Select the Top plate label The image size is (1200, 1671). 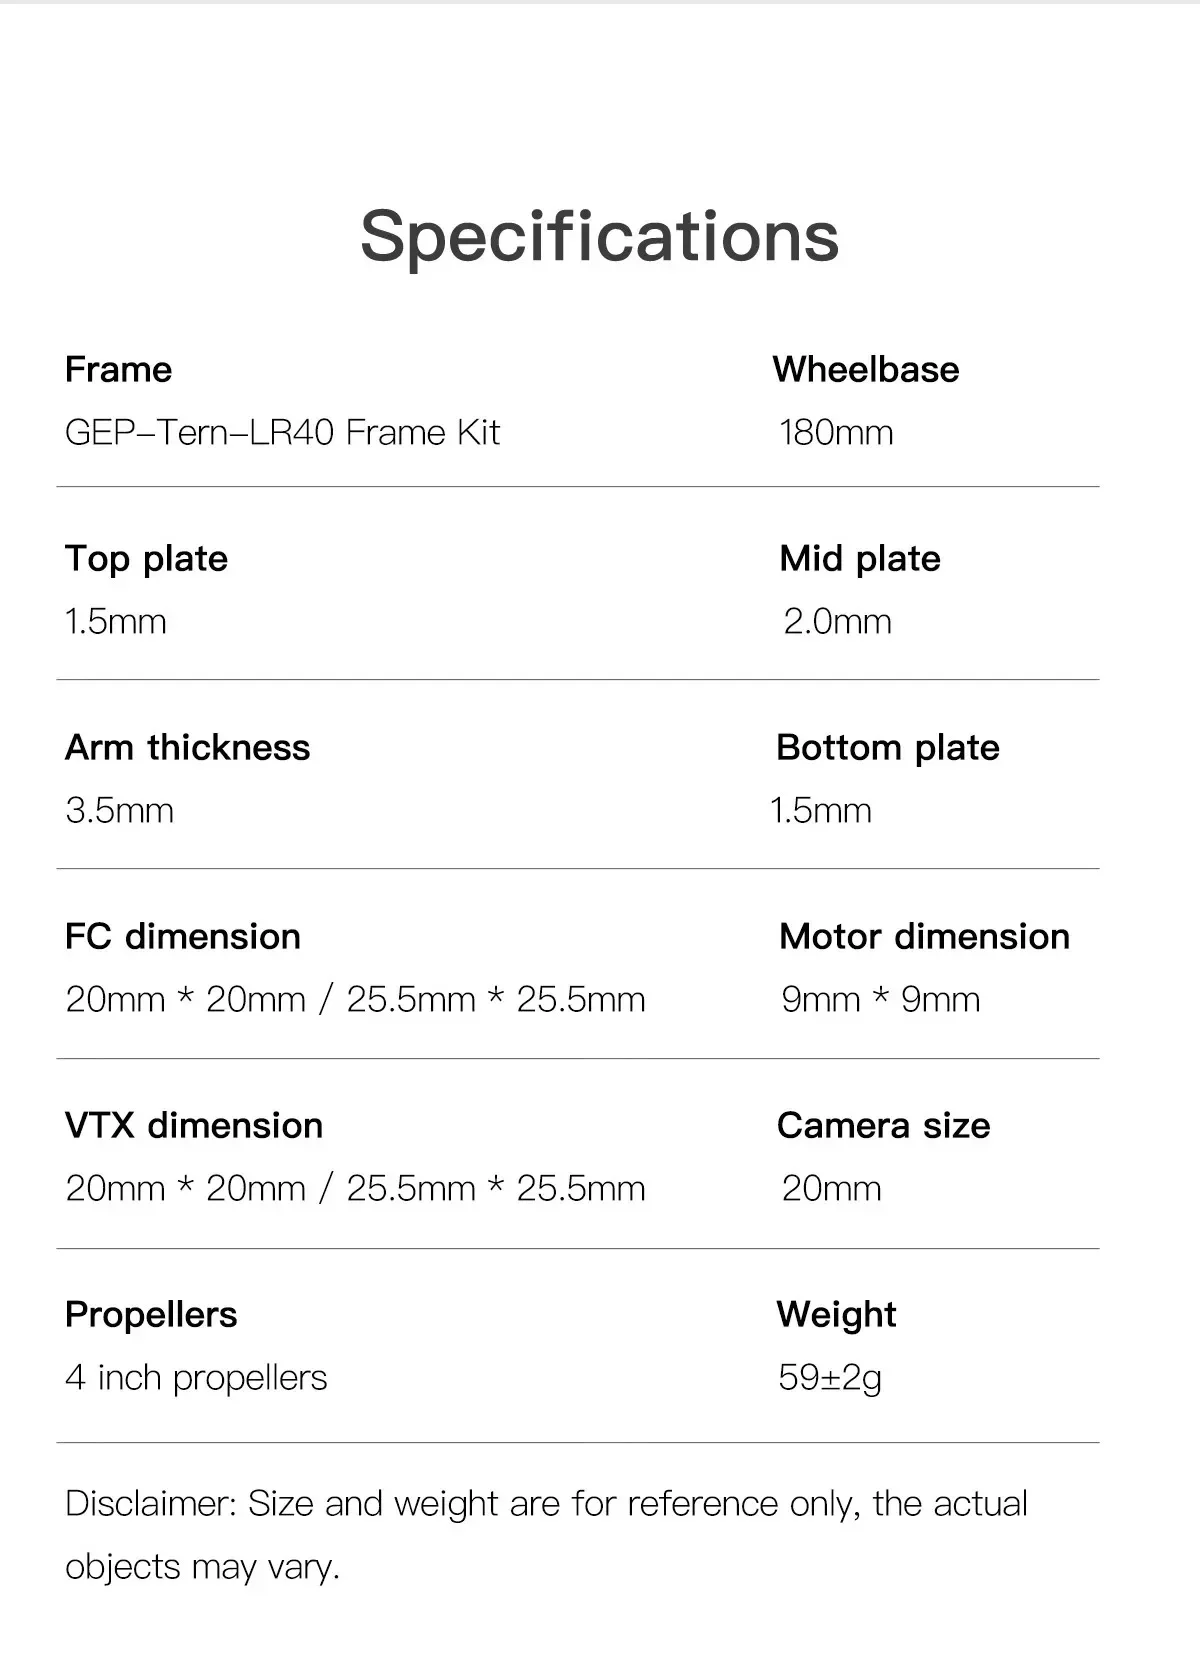point(146,559)
